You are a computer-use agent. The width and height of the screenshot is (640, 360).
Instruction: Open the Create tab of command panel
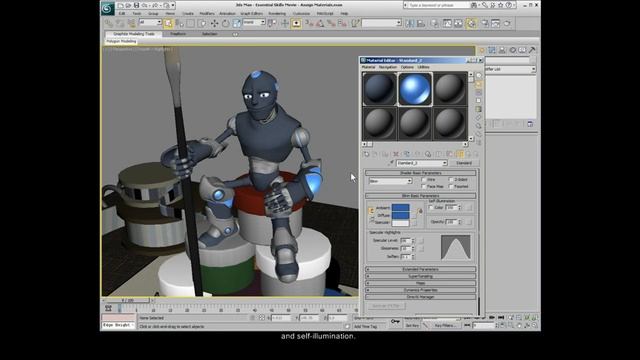coord(482,50)
